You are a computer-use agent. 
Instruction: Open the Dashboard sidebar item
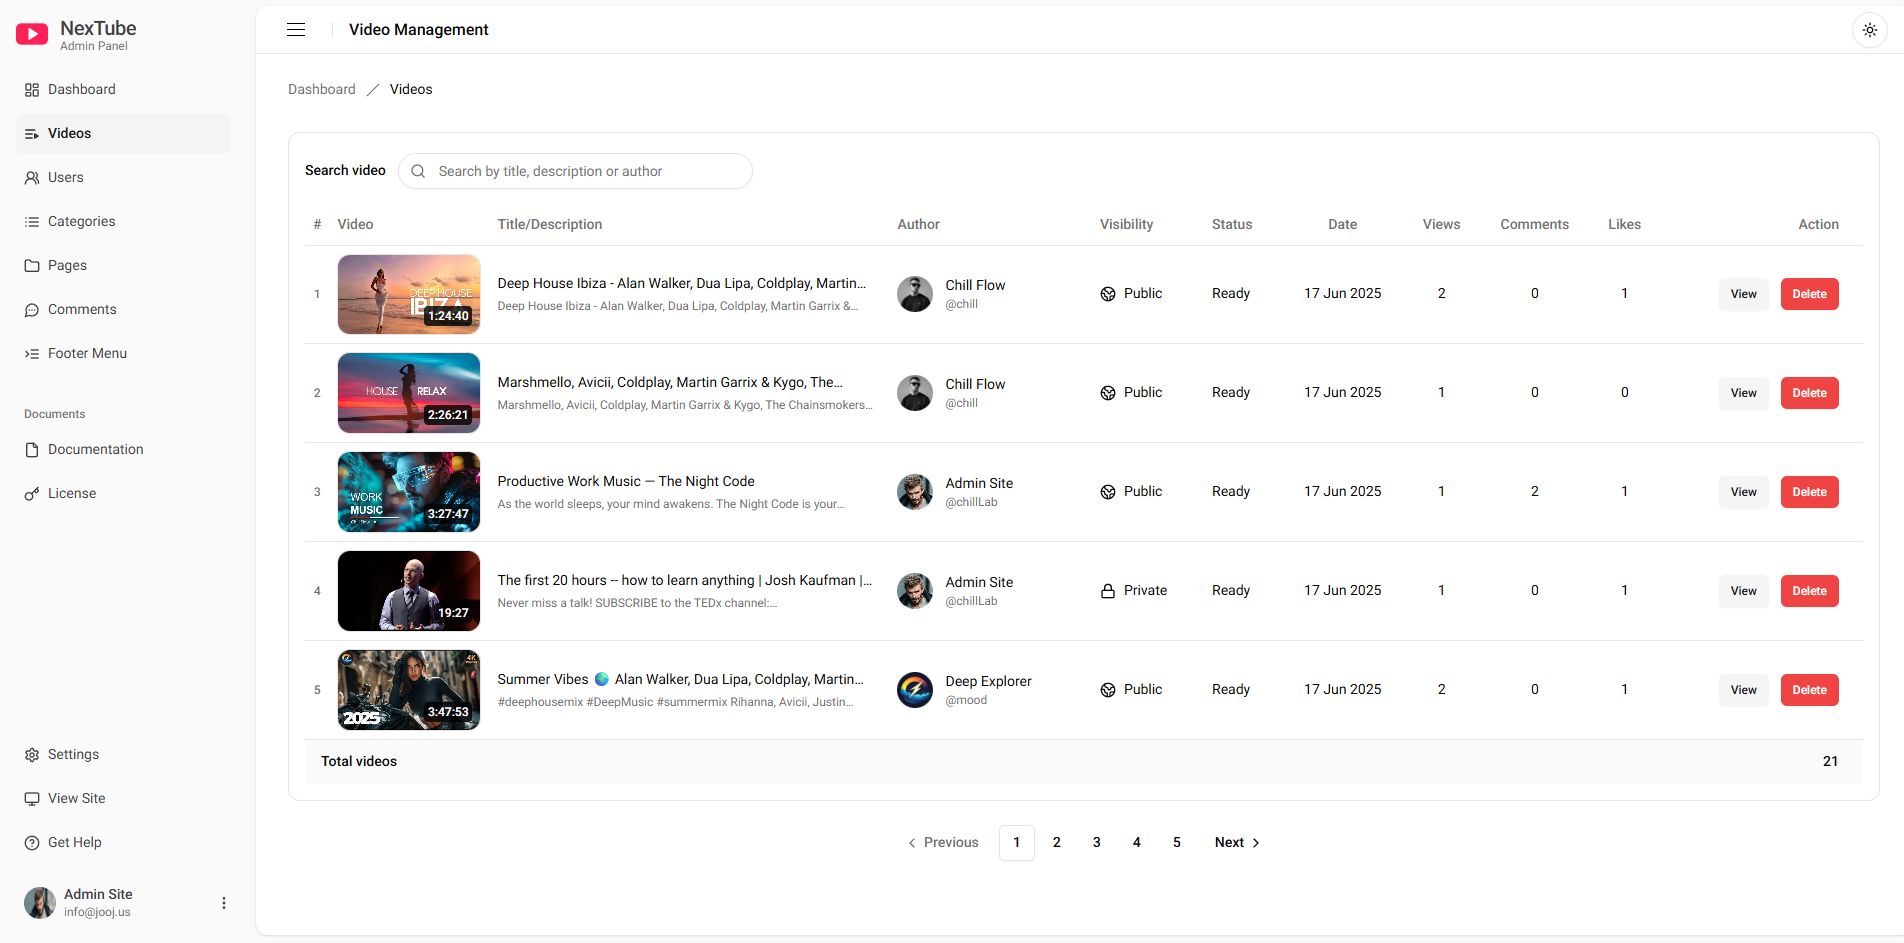(x=81, y=89)
